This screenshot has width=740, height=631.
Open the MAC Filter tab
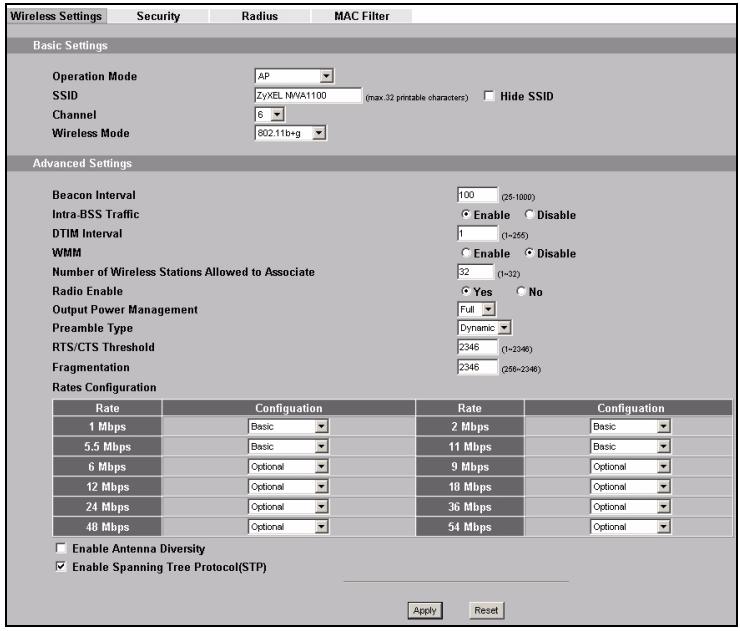coord(362,16)
